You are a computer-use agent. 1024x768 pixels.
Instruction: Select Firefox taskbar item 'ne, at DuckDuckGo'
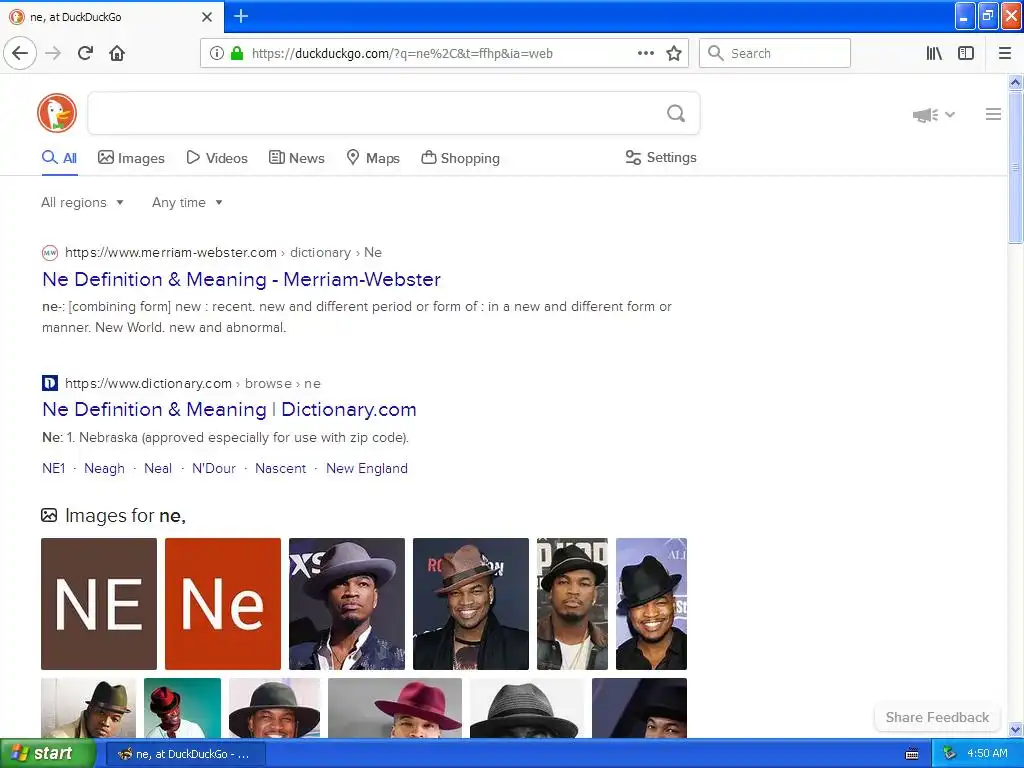click(x=185, y=754)
